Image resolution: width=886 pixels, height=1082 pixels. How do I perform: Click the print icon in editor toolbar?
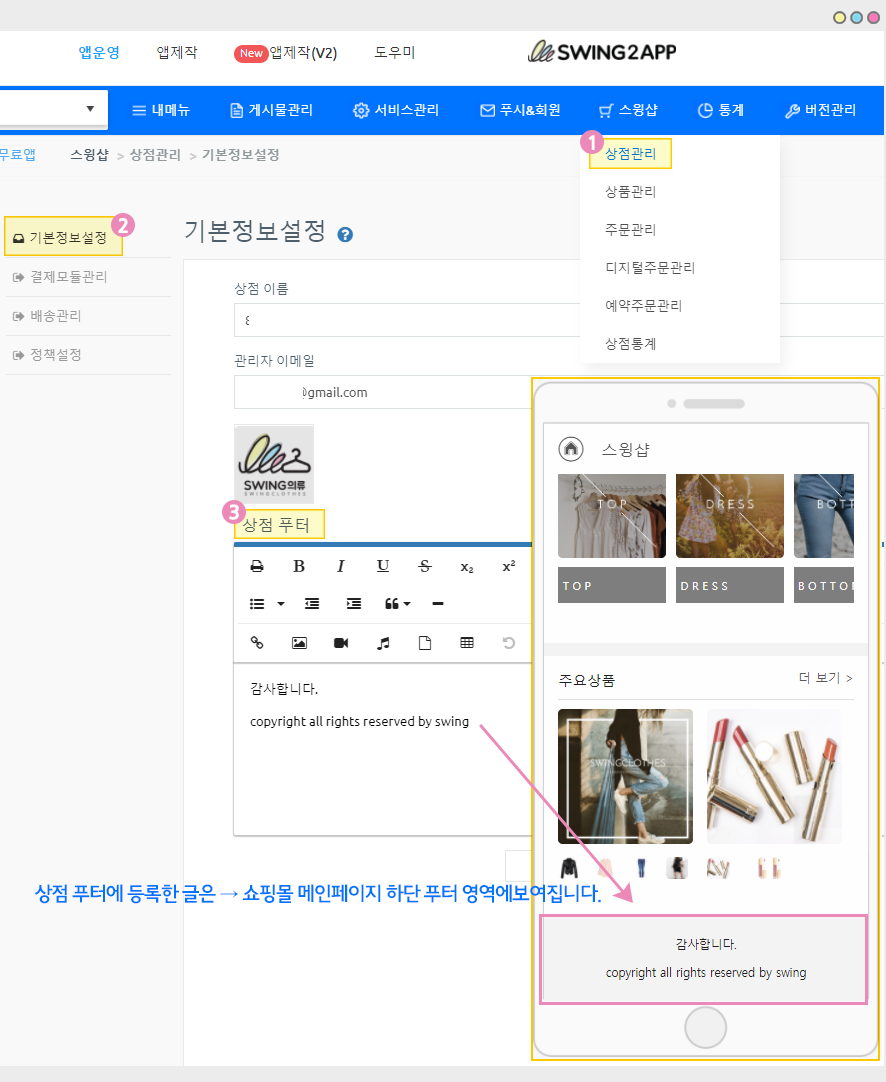[x=257, y=566]
